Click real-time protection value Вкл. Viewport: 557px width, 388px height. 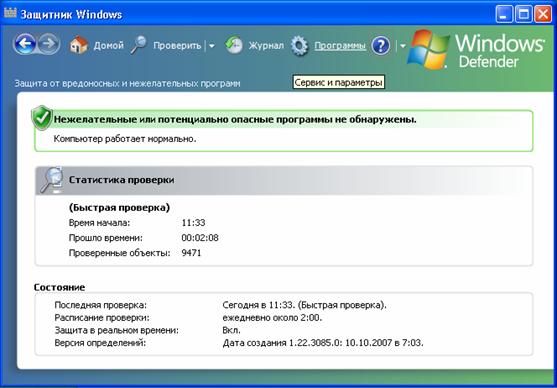(x=232, y=330)
